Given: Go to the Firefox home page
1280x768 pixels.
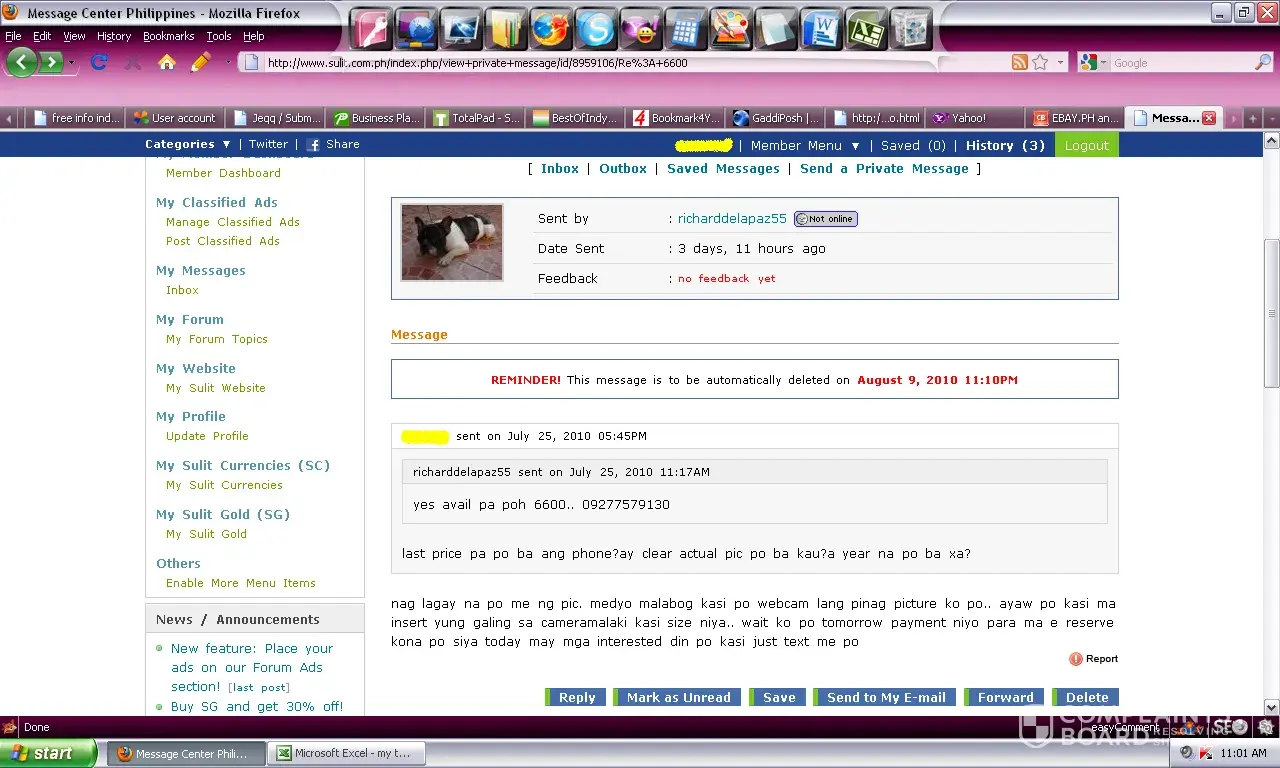Looking at the screenshot, I should tap(167, 62).
